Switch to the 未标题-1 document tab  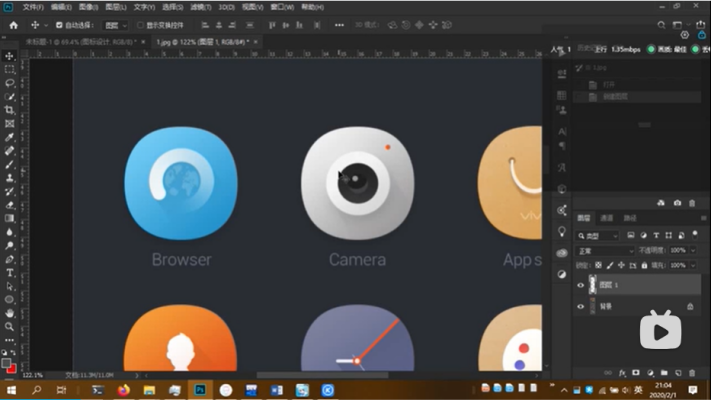pyautogui.click(x=80, y=42)
